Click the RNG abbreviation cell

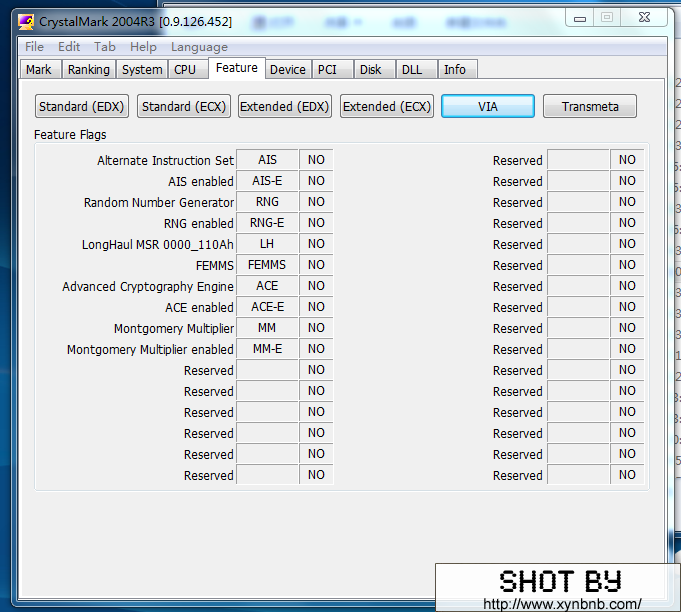[x=267, y=202]
